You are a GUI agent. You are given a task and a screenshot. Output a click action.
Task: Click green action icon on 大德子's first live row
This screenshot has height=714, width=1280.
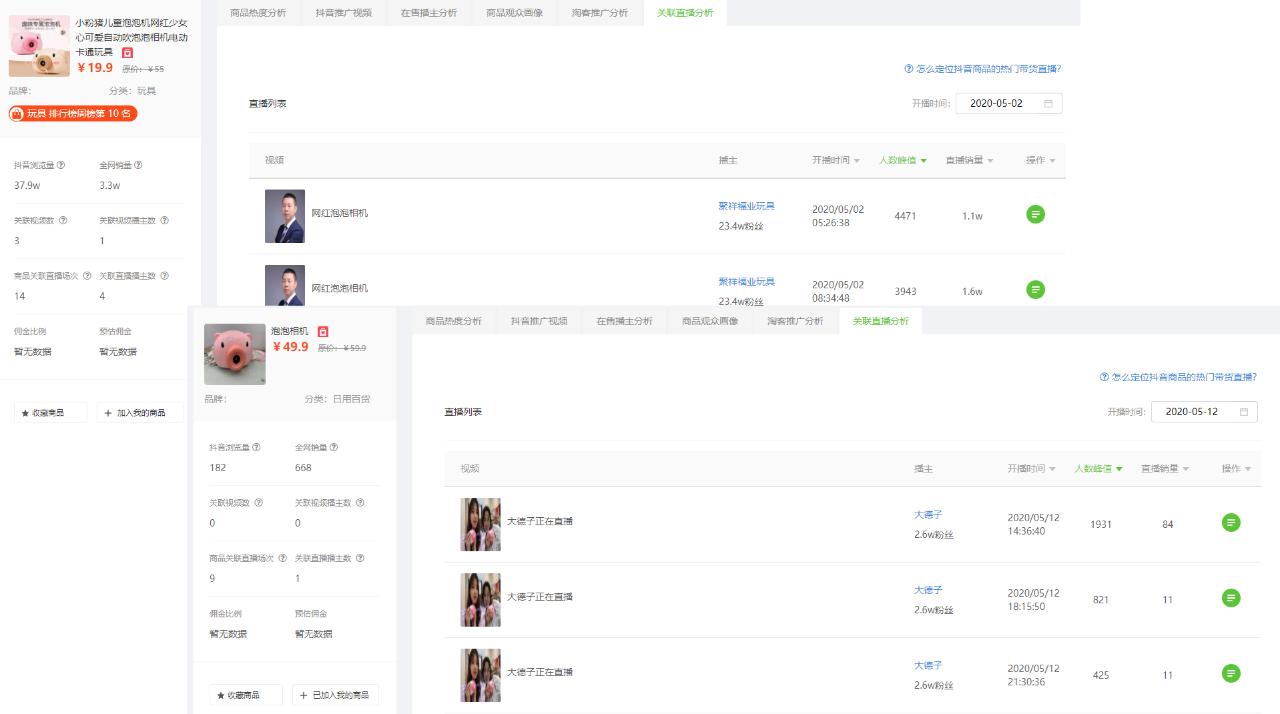[x=1231, y=524]
